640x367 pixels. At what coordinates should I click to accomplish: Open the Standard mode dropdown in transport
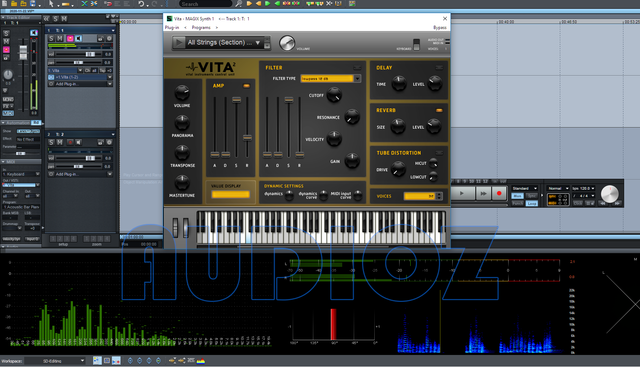525,188
